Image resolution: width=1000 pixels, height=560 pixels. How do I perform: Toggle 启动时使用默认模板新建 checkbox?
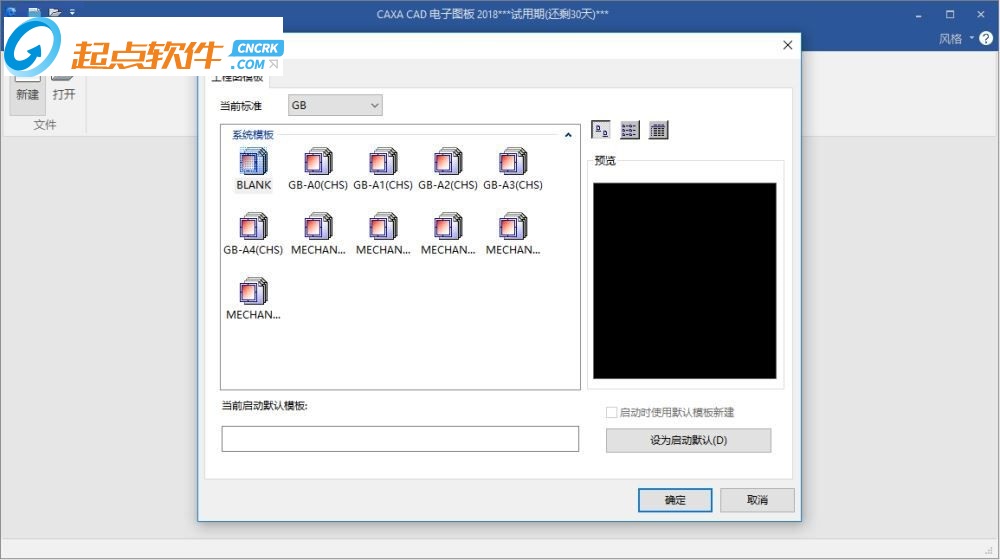click(x=611, y=413)
